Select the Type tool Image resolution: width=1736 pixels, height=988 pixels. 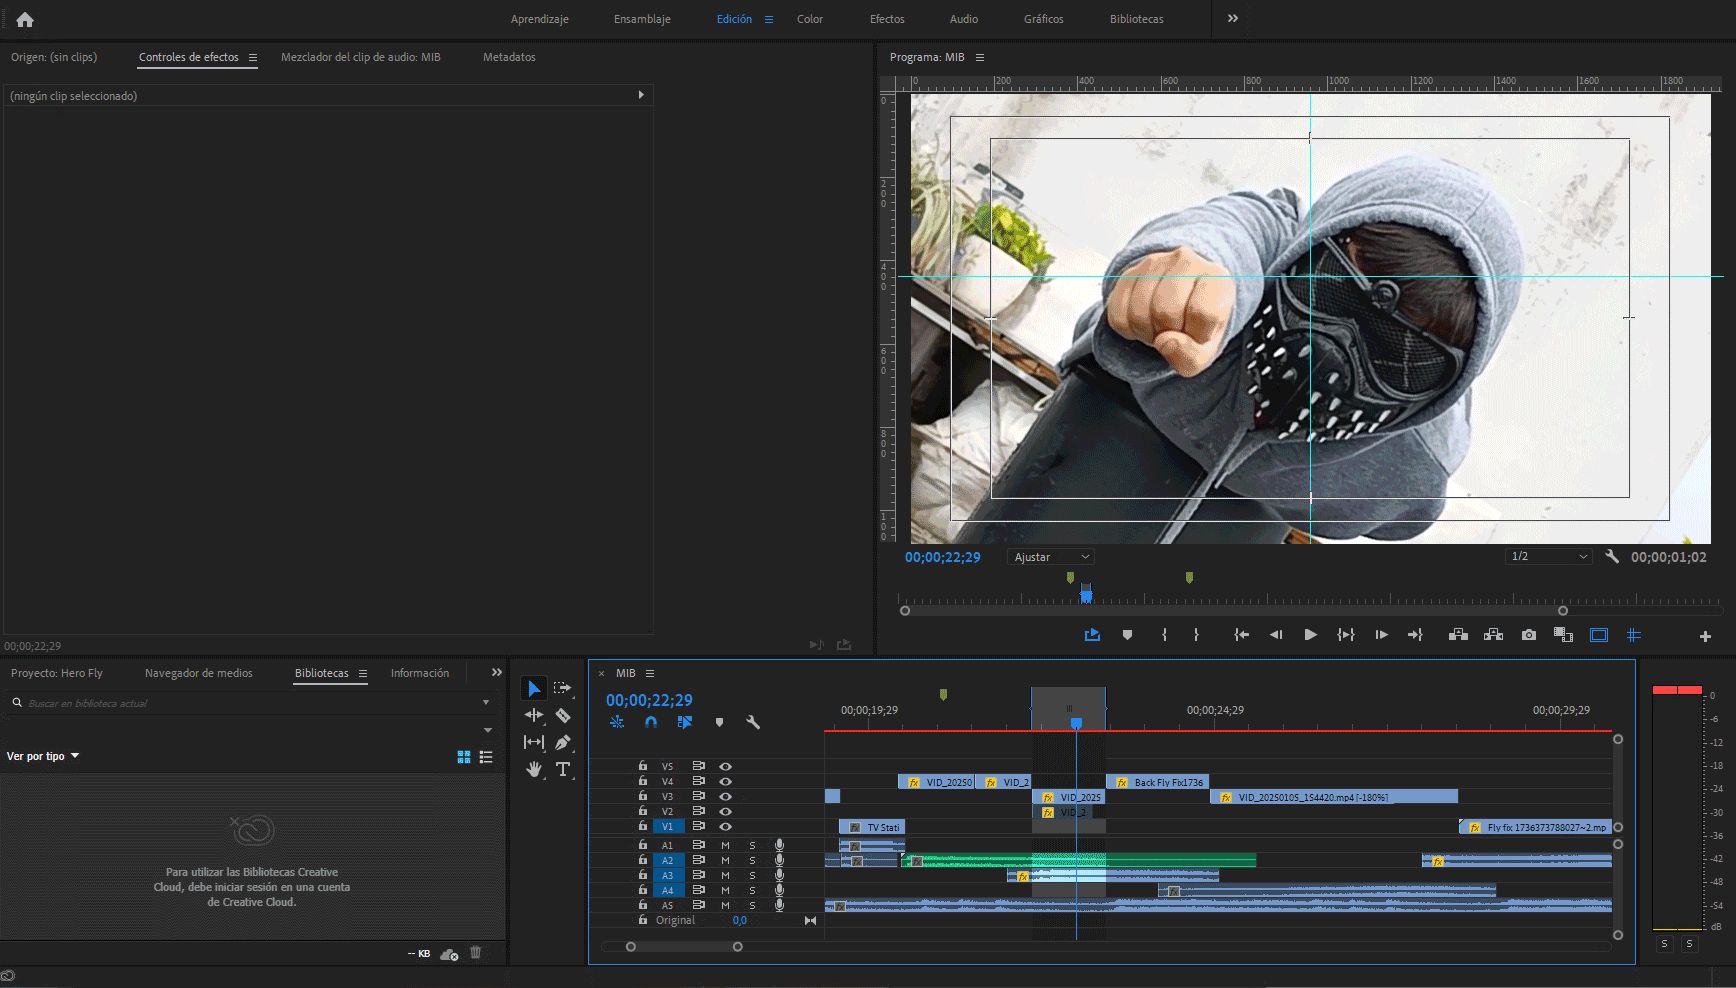(563, 769)
